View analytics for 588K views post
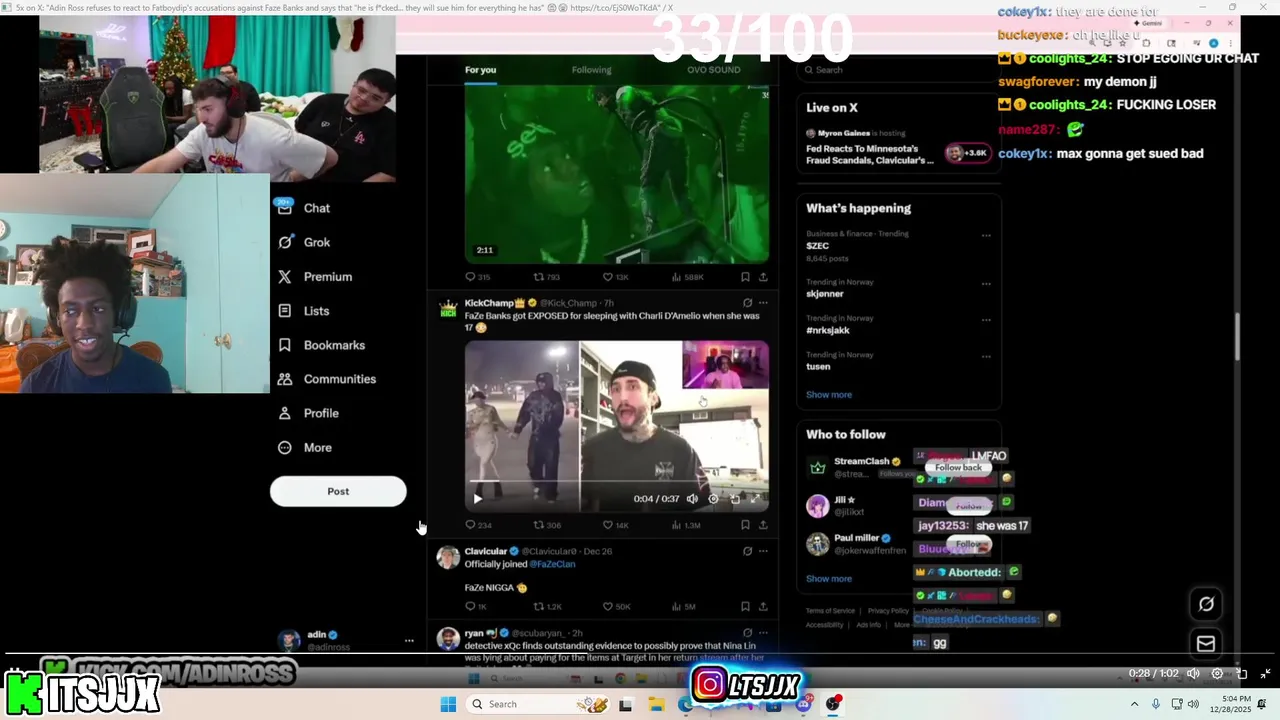1280x720 pixels. pos(688,277)
